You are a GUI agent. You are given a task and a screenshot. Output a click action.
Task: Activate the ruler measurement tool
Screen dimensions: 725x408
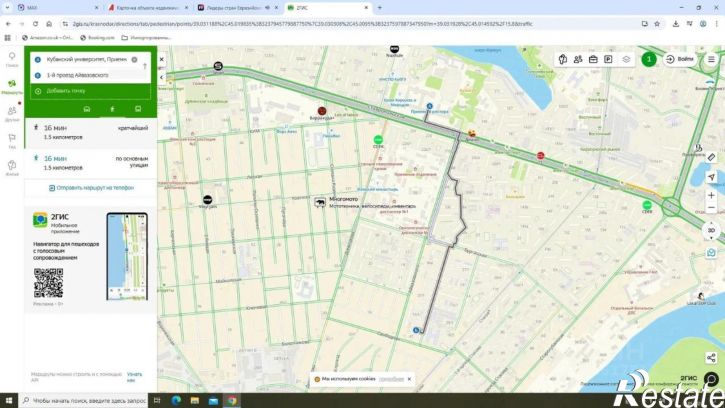pyautogui.click(x=711, y=158)
